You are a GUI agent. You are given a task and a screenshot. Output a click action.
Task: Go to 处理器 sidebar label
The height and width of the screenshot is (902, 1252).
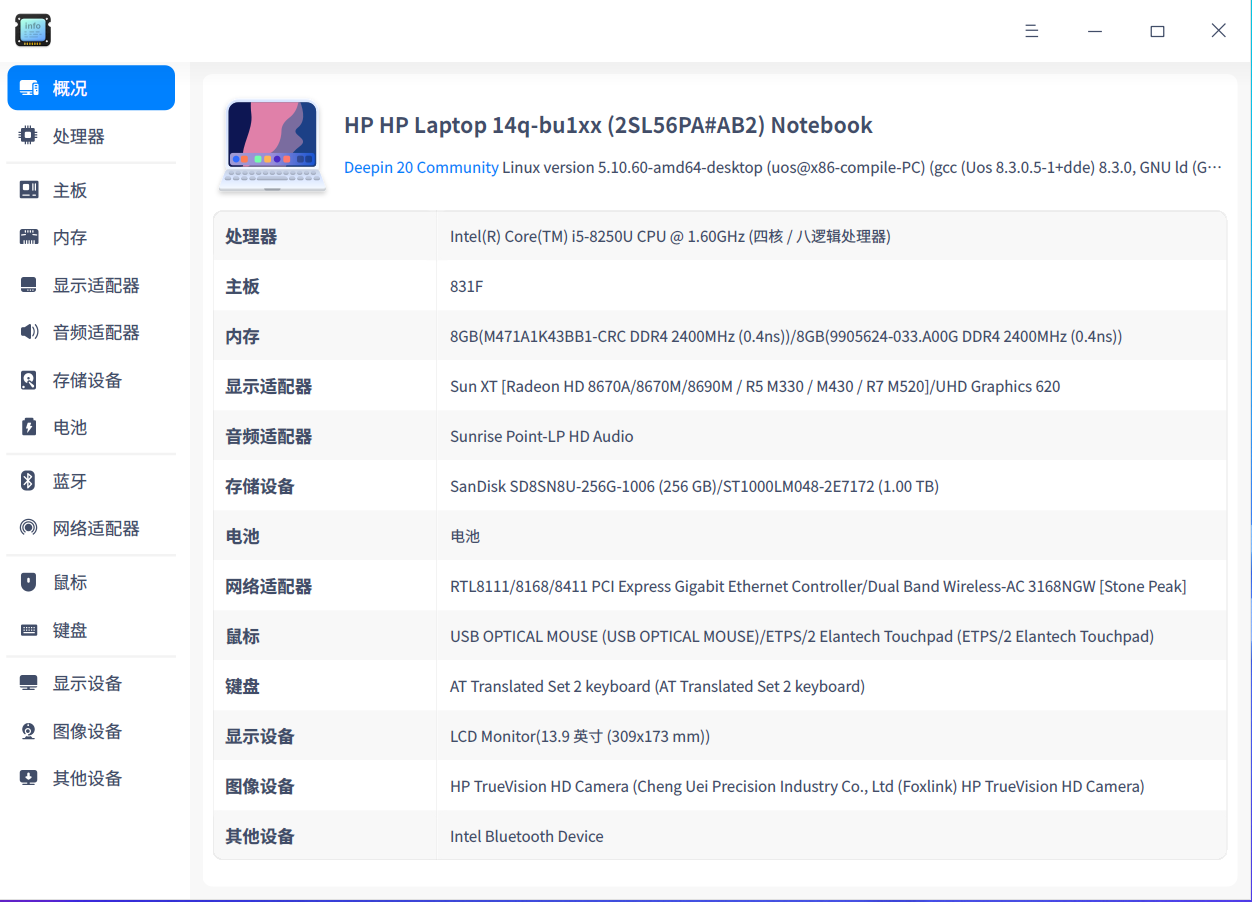(x=79, y=136)
